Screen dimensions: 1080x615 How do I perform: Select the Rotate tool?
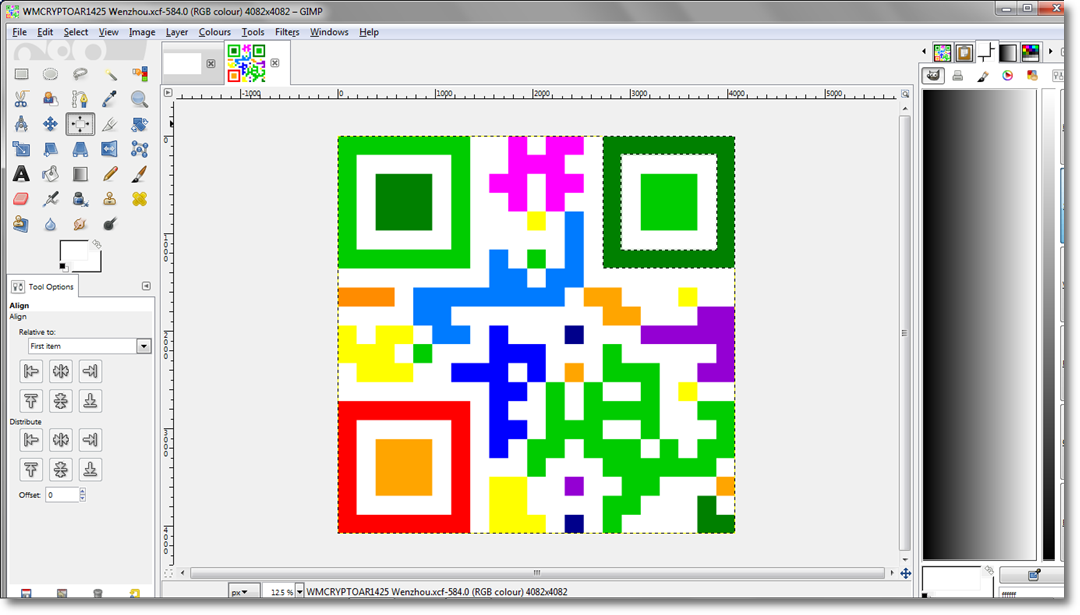139,124
